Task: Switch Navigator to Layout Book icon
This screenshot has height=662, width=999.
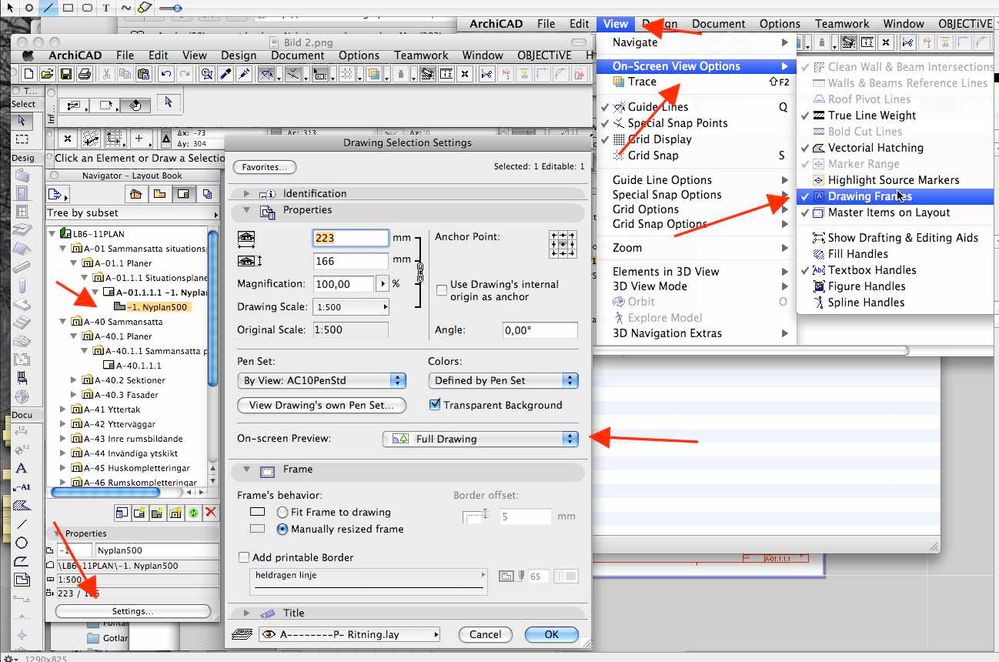Action: [x=183, y=194]
